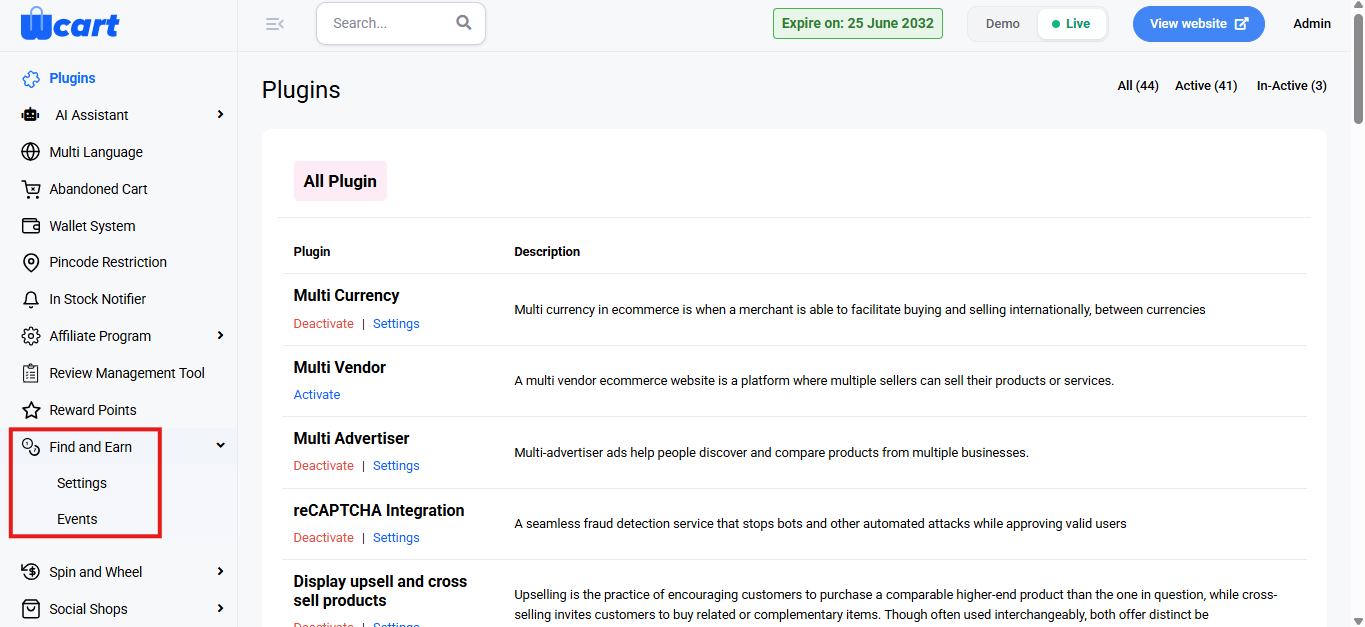This screenshot has height=627, width=1365.
Task: Open Multi Advertiser plugin Settings
Action: 396,466
